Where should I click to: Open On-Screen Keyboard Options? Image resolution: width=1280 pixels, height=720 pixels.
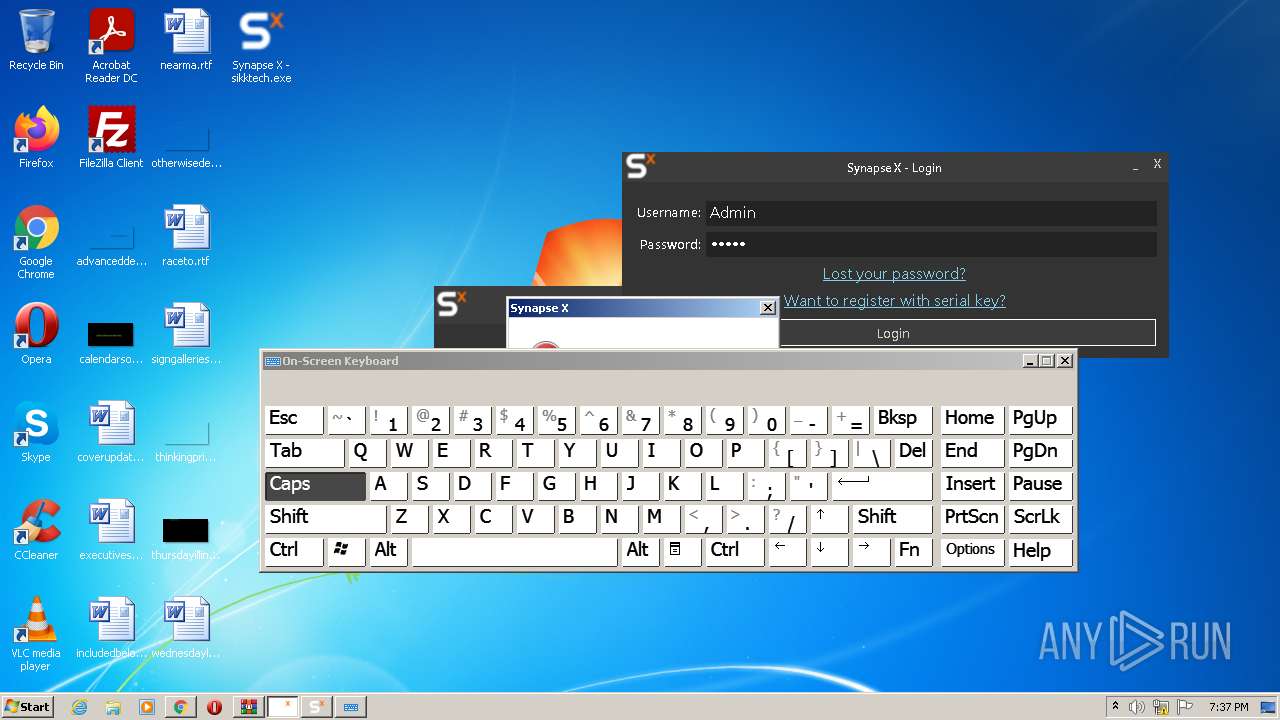pyautogui.click(x=972, y=551)
